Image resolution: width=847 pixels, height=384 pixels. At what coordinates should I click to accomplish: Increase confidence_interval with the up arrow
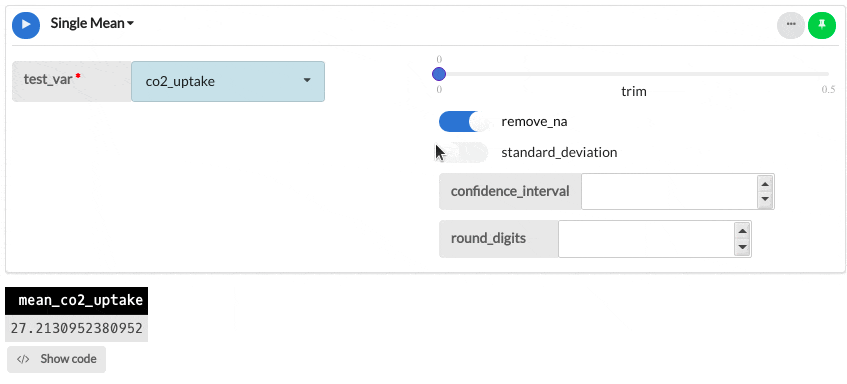click(x=764, y=184)
